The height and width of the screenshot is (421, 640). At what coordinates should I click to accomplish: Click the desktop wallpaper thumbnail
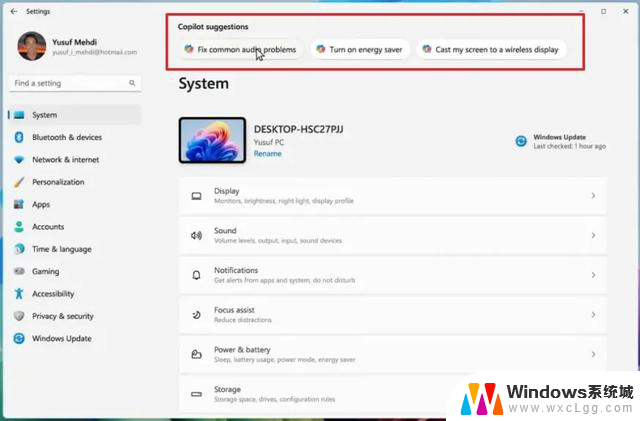point(212,140)
